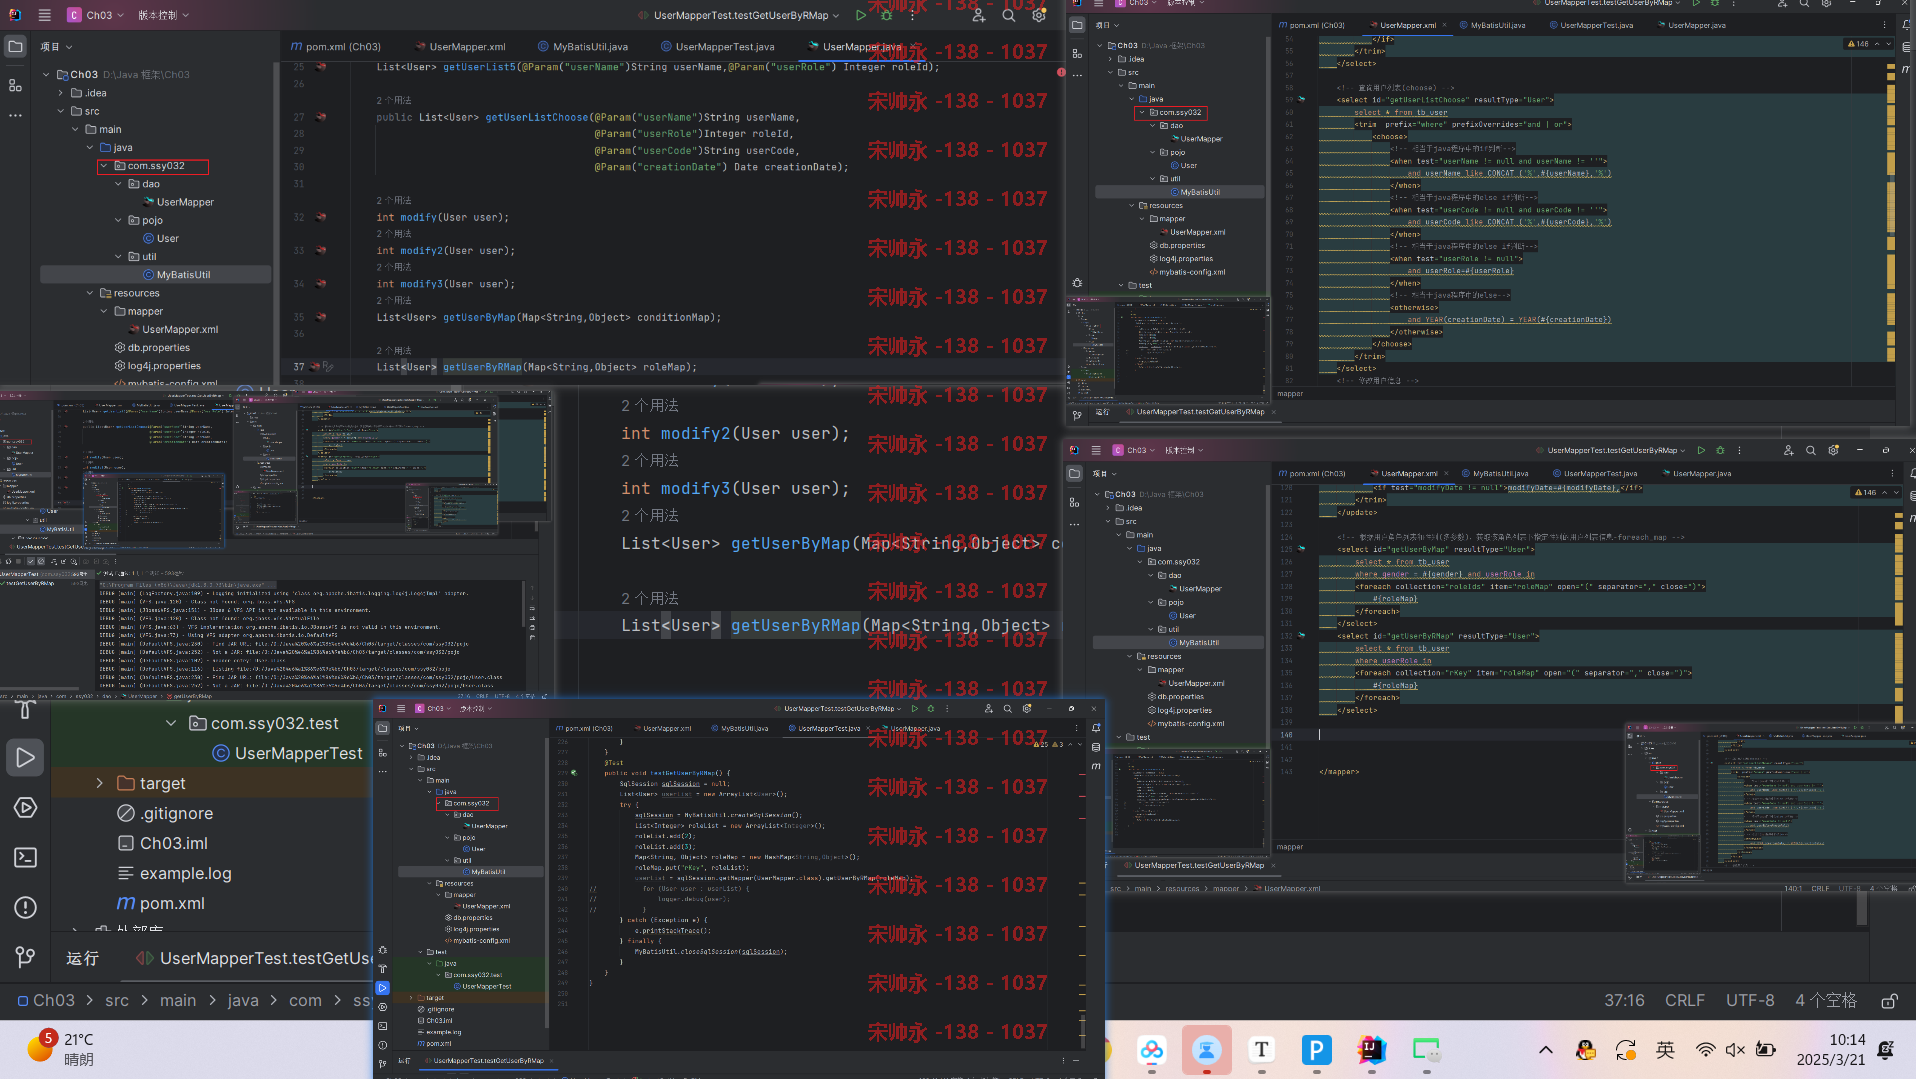Open the blue P app in taskbar
Image resolution: width=1916 pixels, height=1079 pixels.
click(1316, 1050)
